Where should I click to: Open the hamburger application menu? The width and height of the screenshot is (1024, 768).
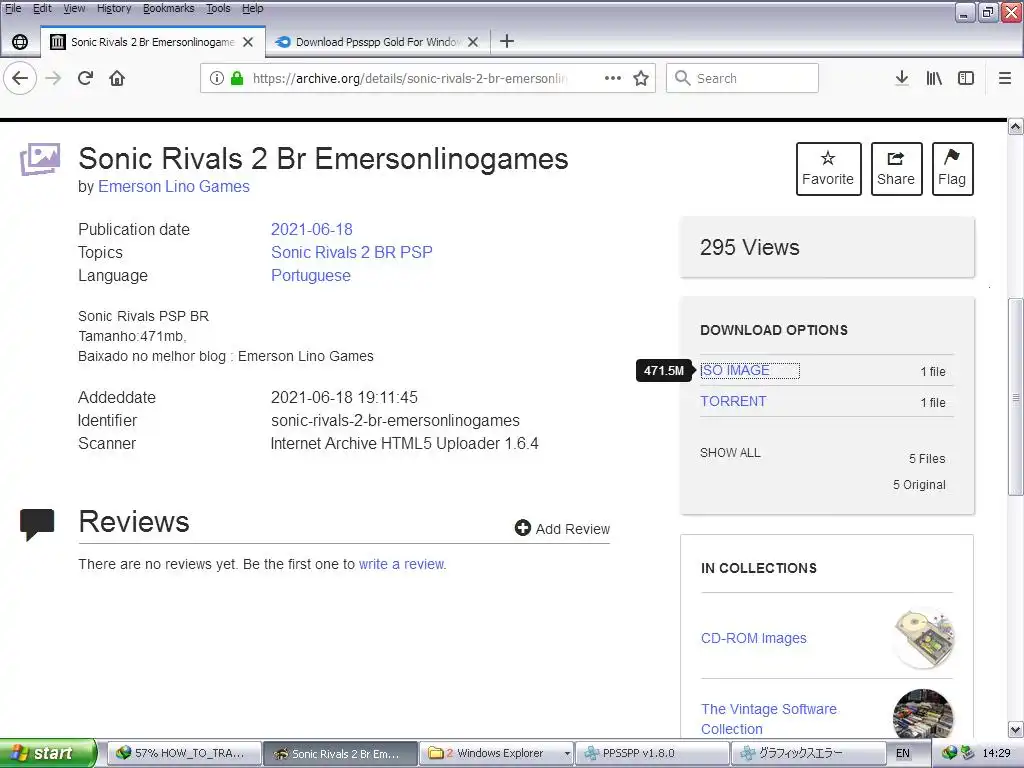[x=1005, y=78]
